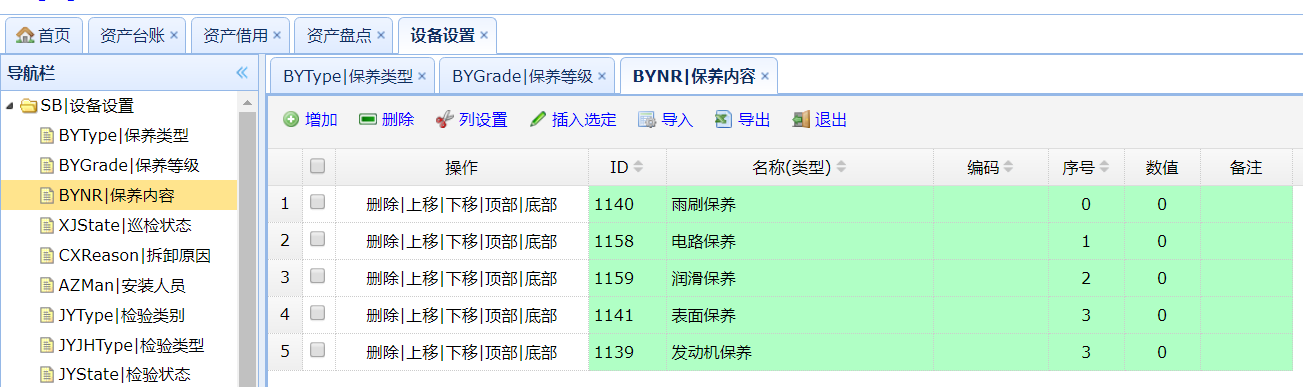Image resolution: width=1303 pixels, height=387 pixels.
Task: Check the select-all header checkbox
Action: point(317,167)
